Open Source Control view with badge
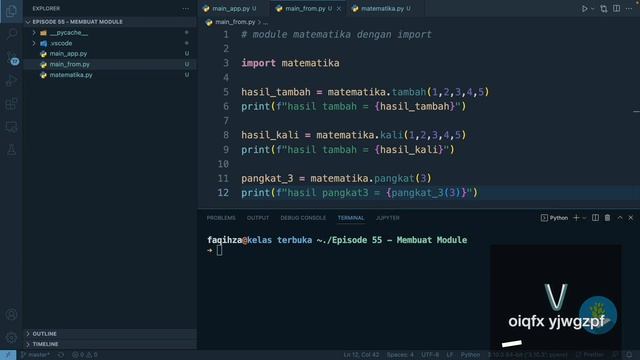 (11, 57)
